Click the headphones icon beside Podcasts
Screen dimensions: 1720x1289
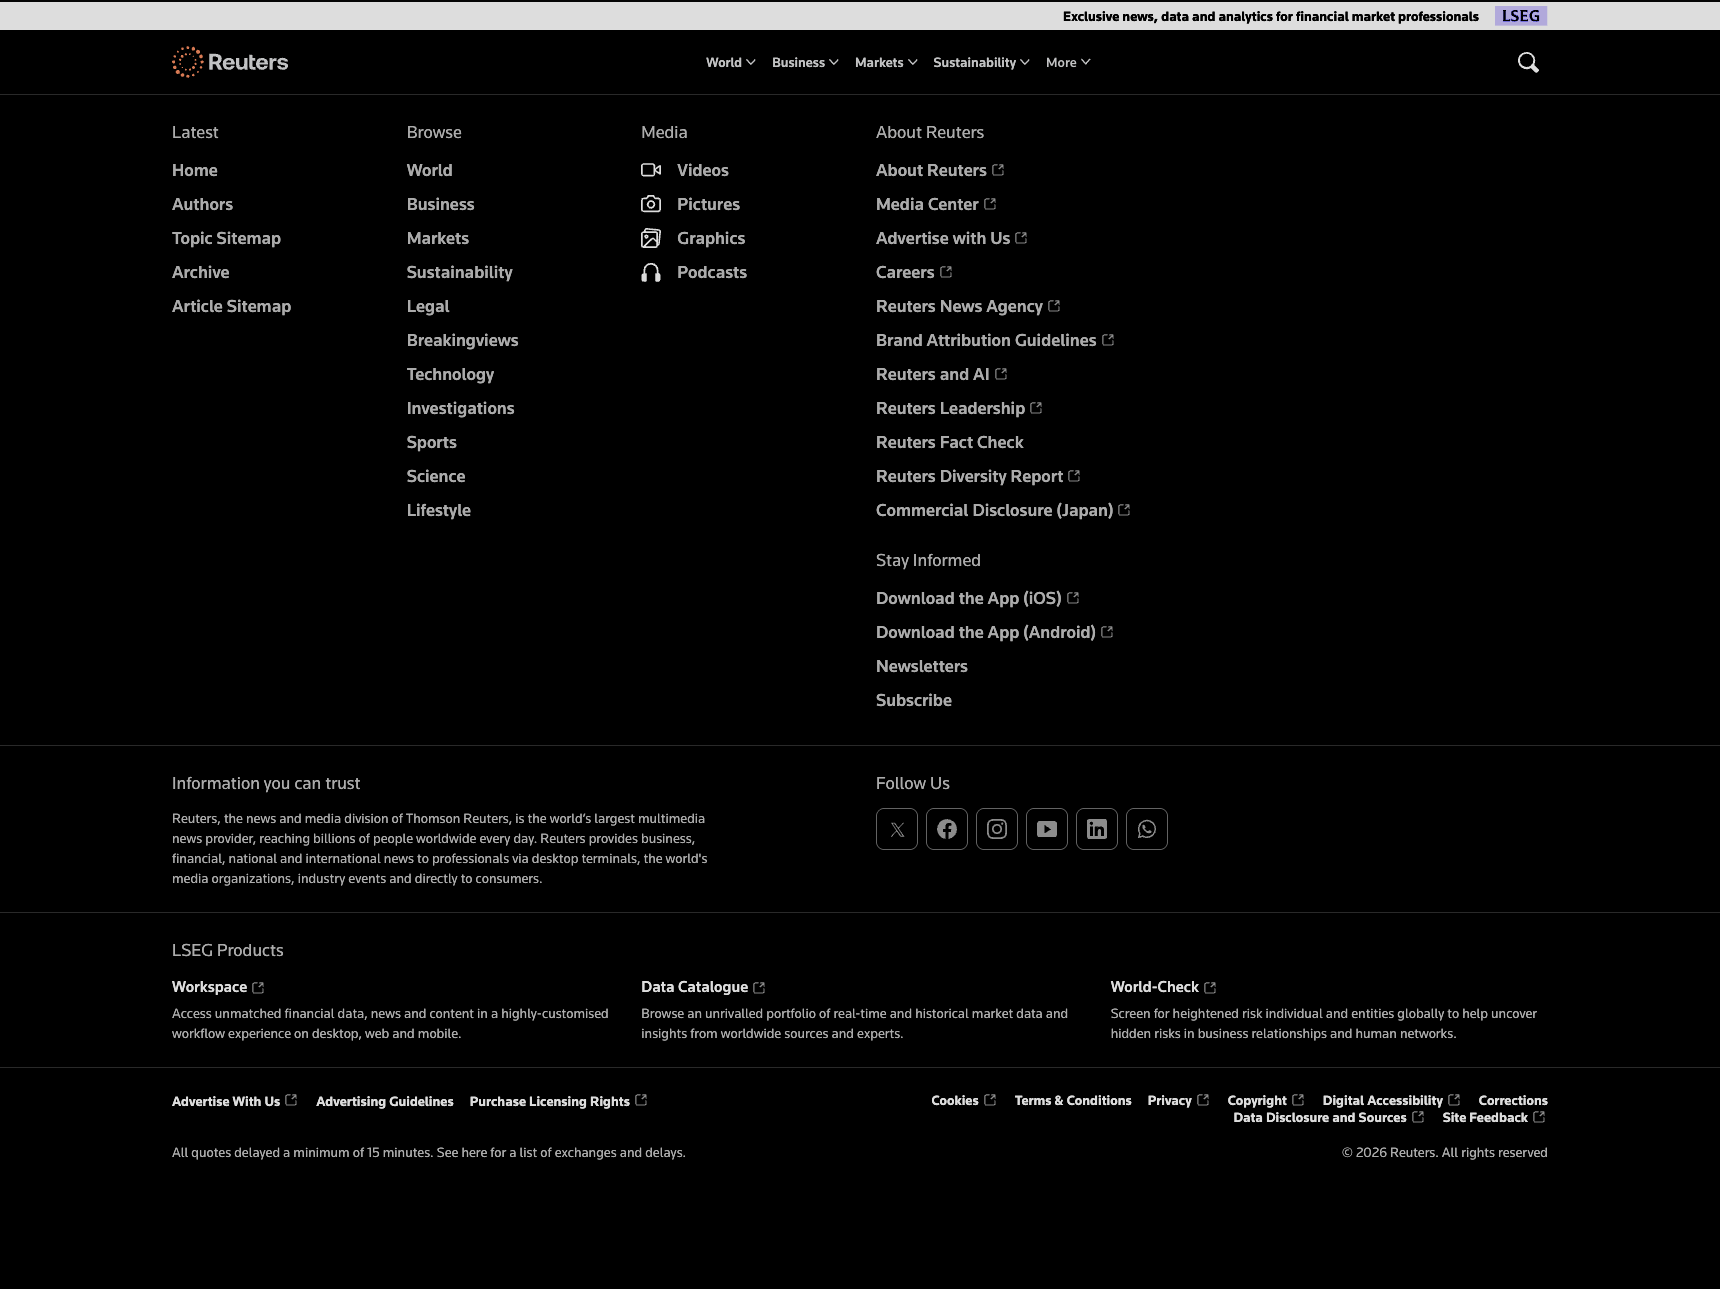click(x=651, y=272)
